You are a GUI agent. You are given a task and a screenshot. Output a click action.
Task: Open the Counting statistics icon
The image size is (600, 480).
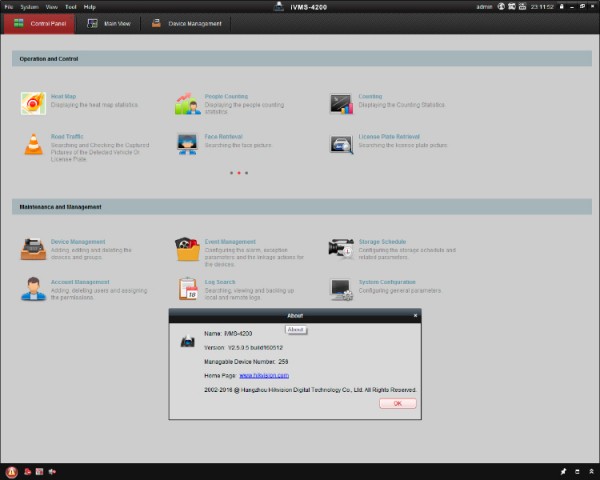click(341, 104)
